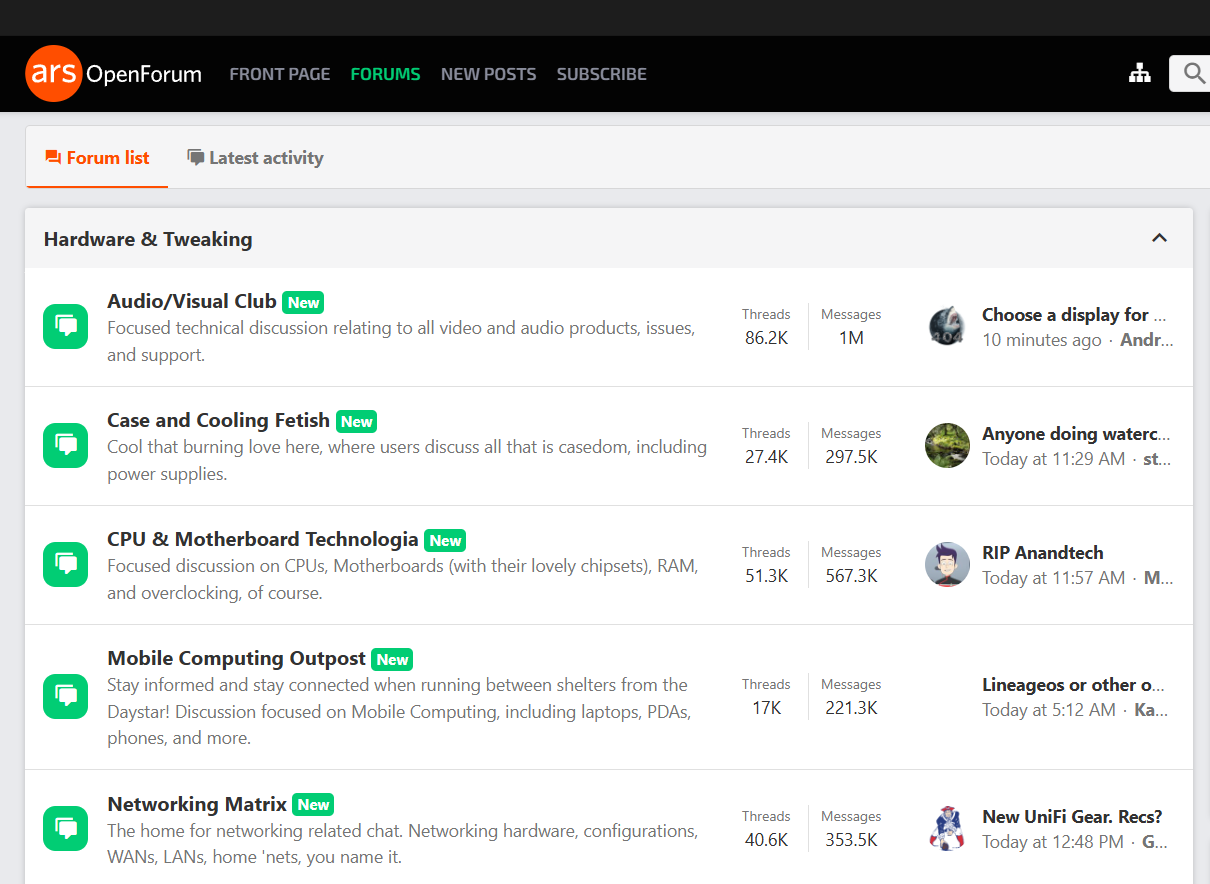Open the SUBSCRIBE navigation item

(x=602, y=74)
